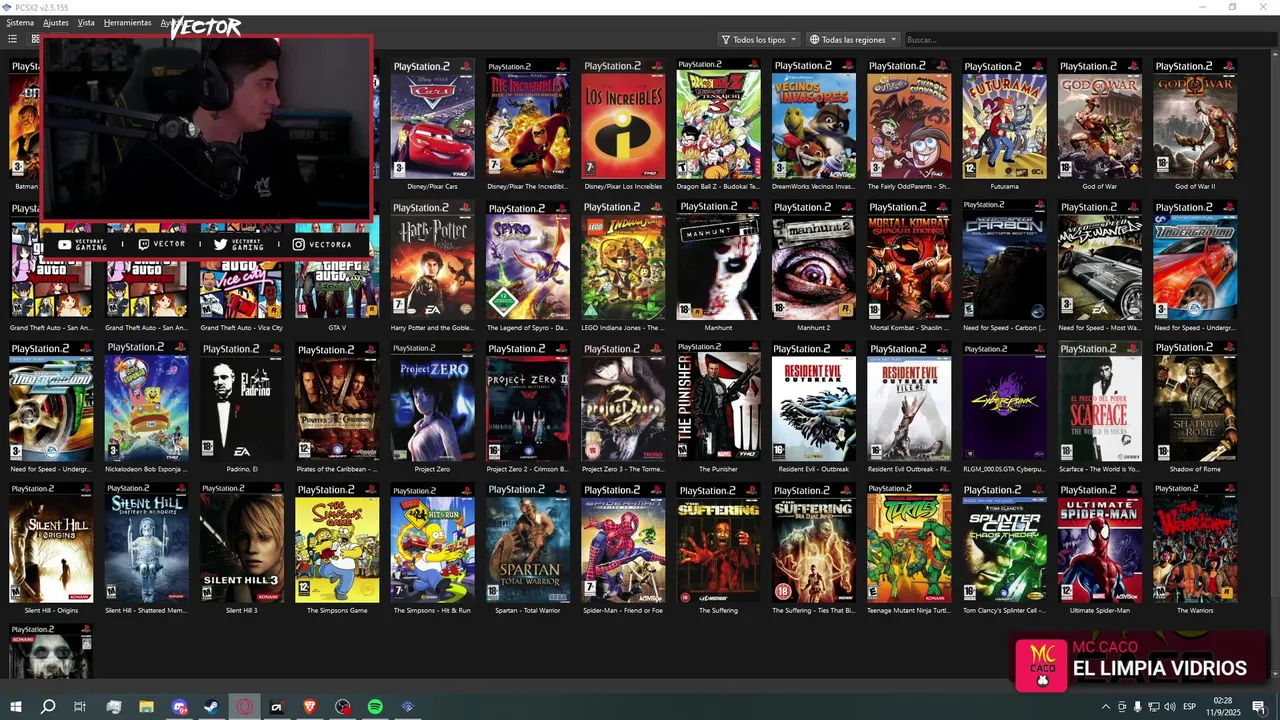Select Tom Clancy's Splinter Cell cover
Image resolution: width=1280 pixels, height=720 pixels.
pos(1004,543)
